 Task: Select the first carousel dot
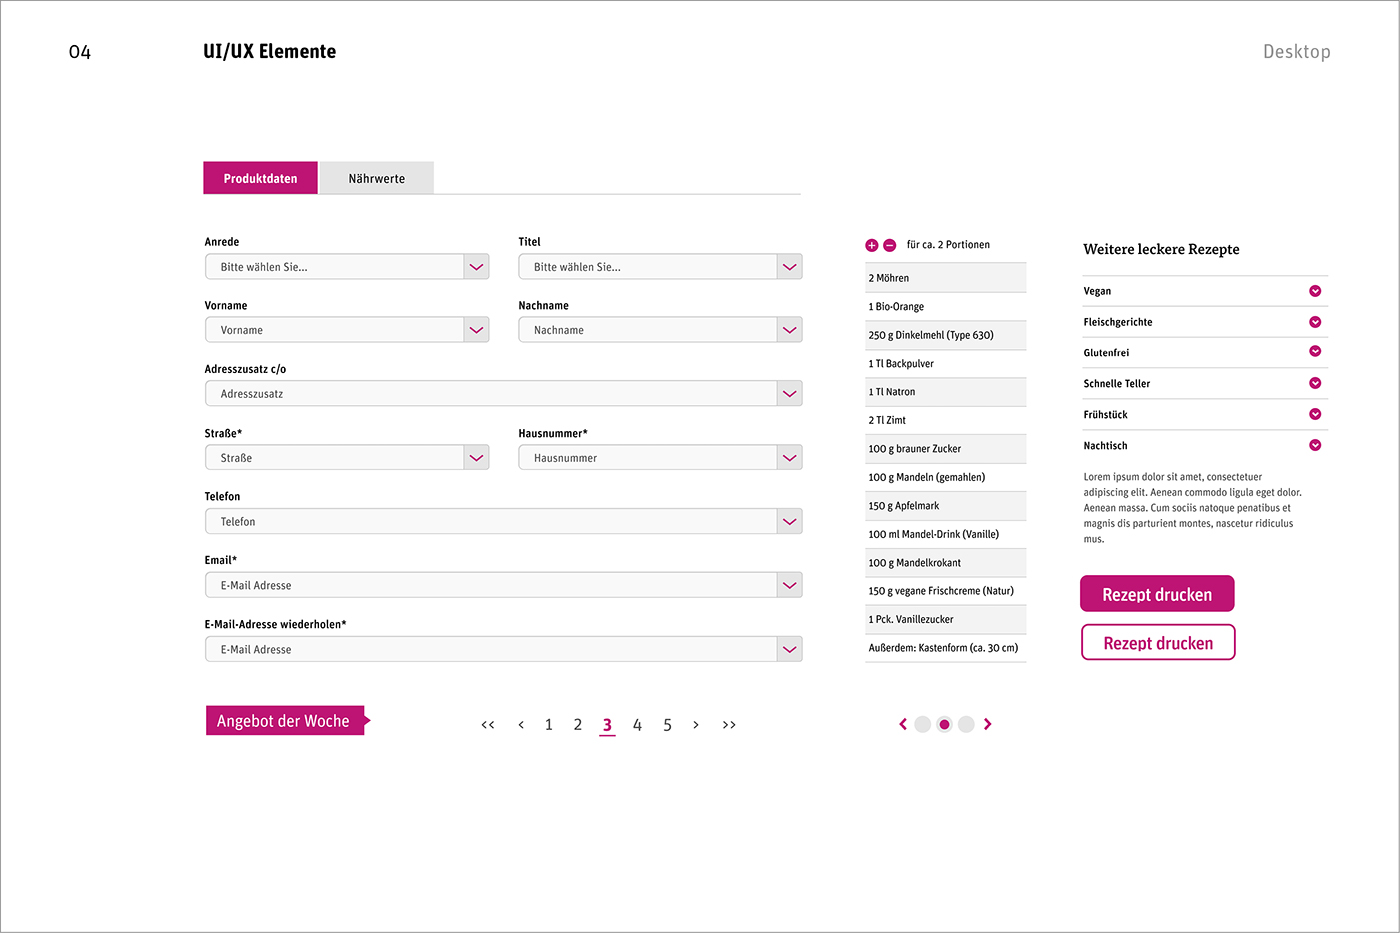point(923,724)
